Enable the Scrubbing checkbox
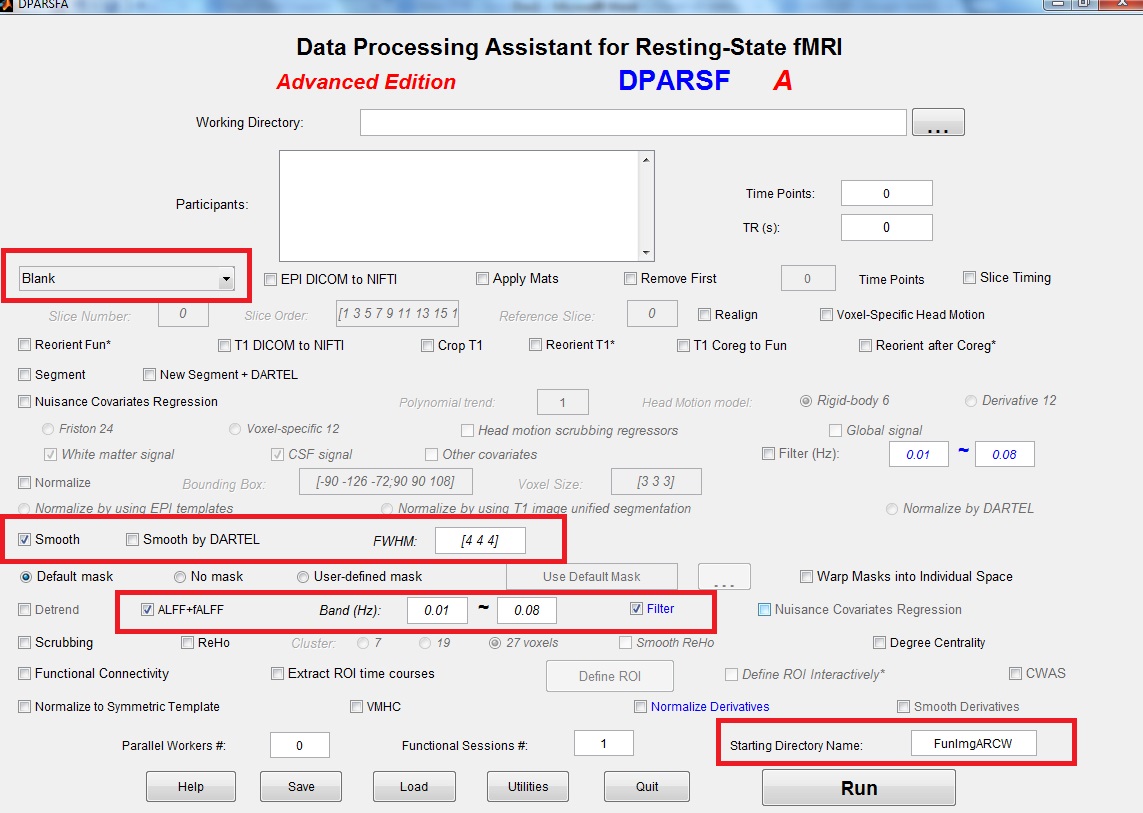Screen dimensions: 1143x813 pyautogui.click(x=25, y=642)
